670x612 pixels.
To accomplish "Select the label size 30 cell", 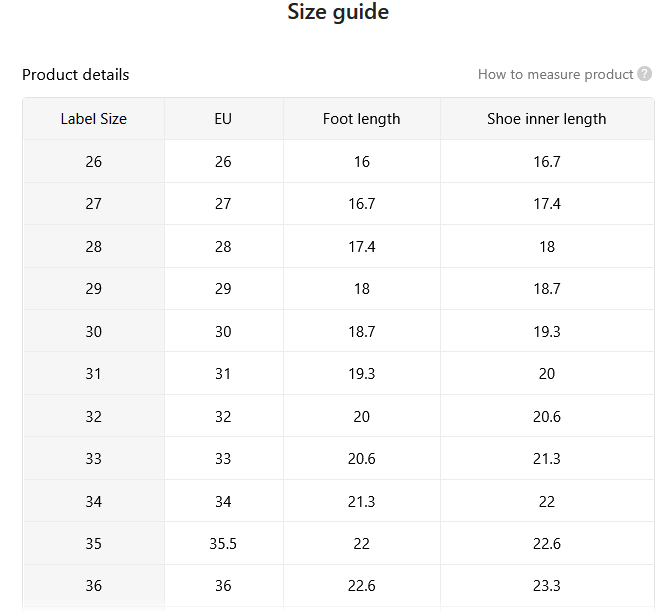I will click(x=94, y=331).
